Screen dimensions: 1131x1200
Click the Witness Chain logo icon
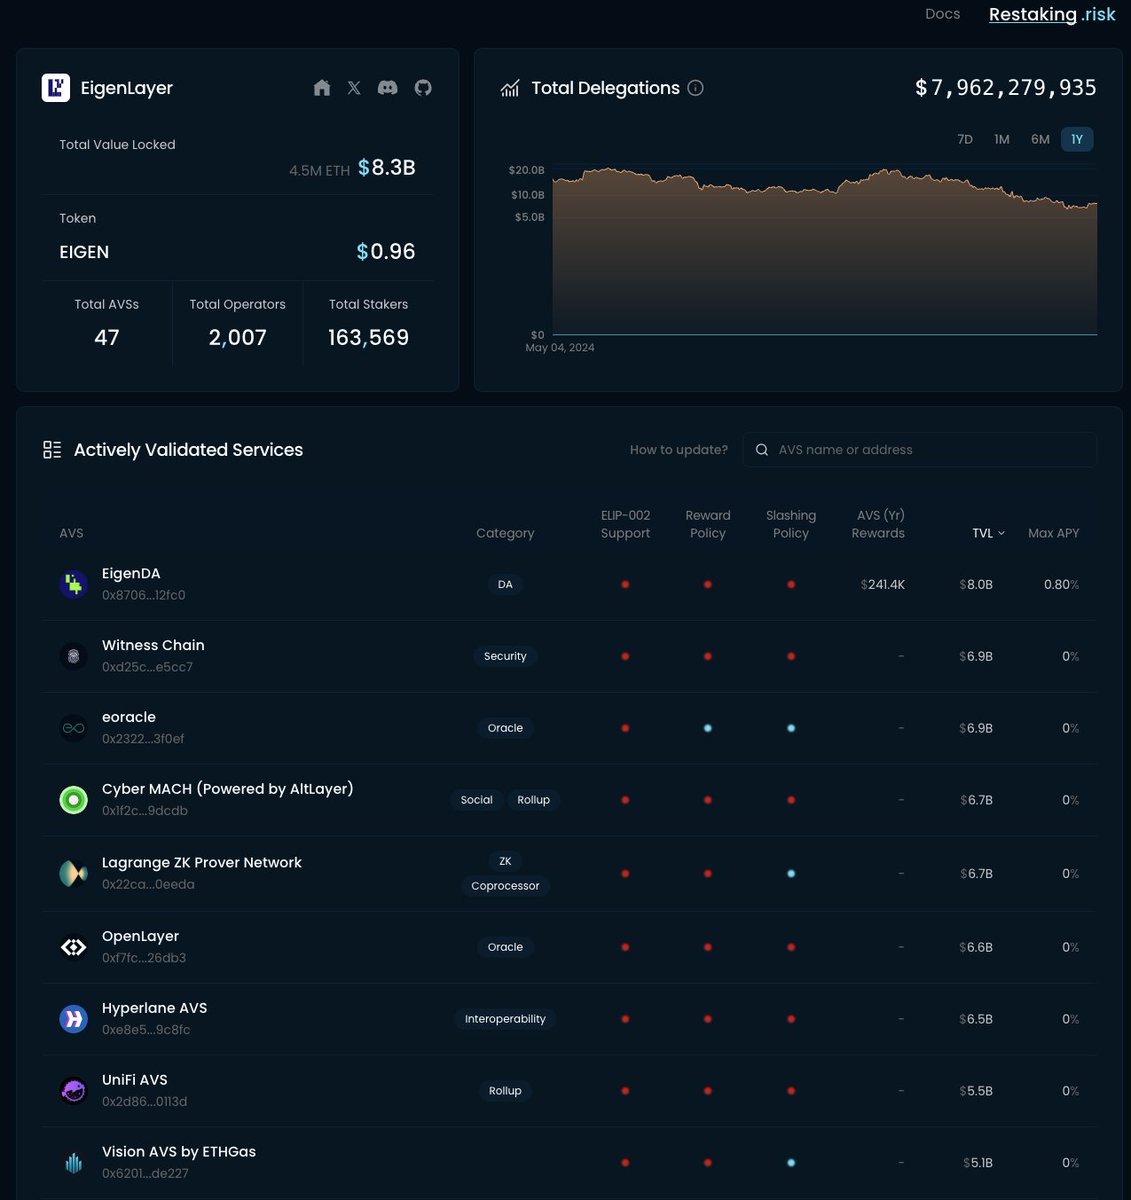(x=74, y=656)
